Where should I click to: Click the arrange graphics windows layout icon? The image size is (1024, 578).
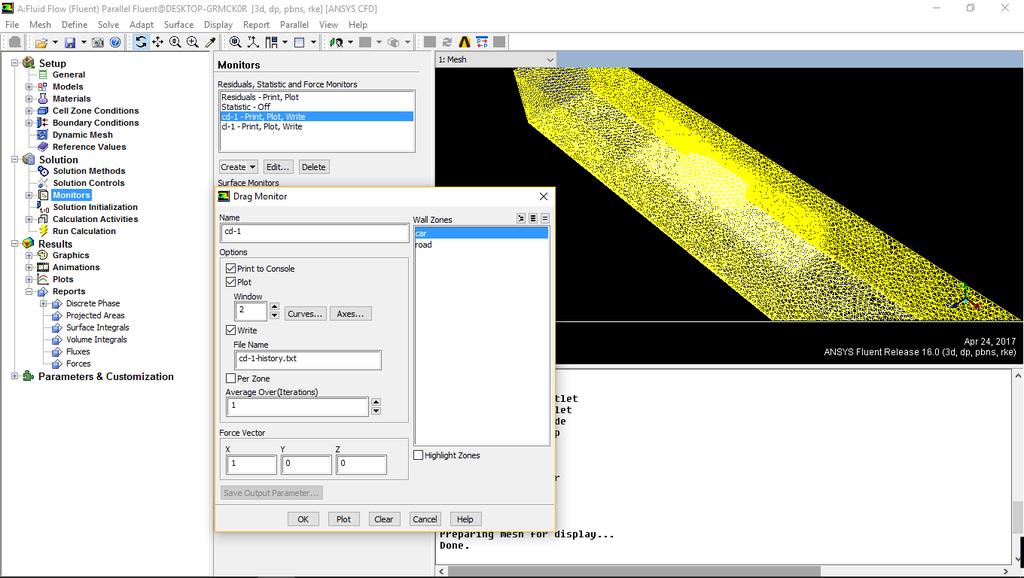coord(272,42)
